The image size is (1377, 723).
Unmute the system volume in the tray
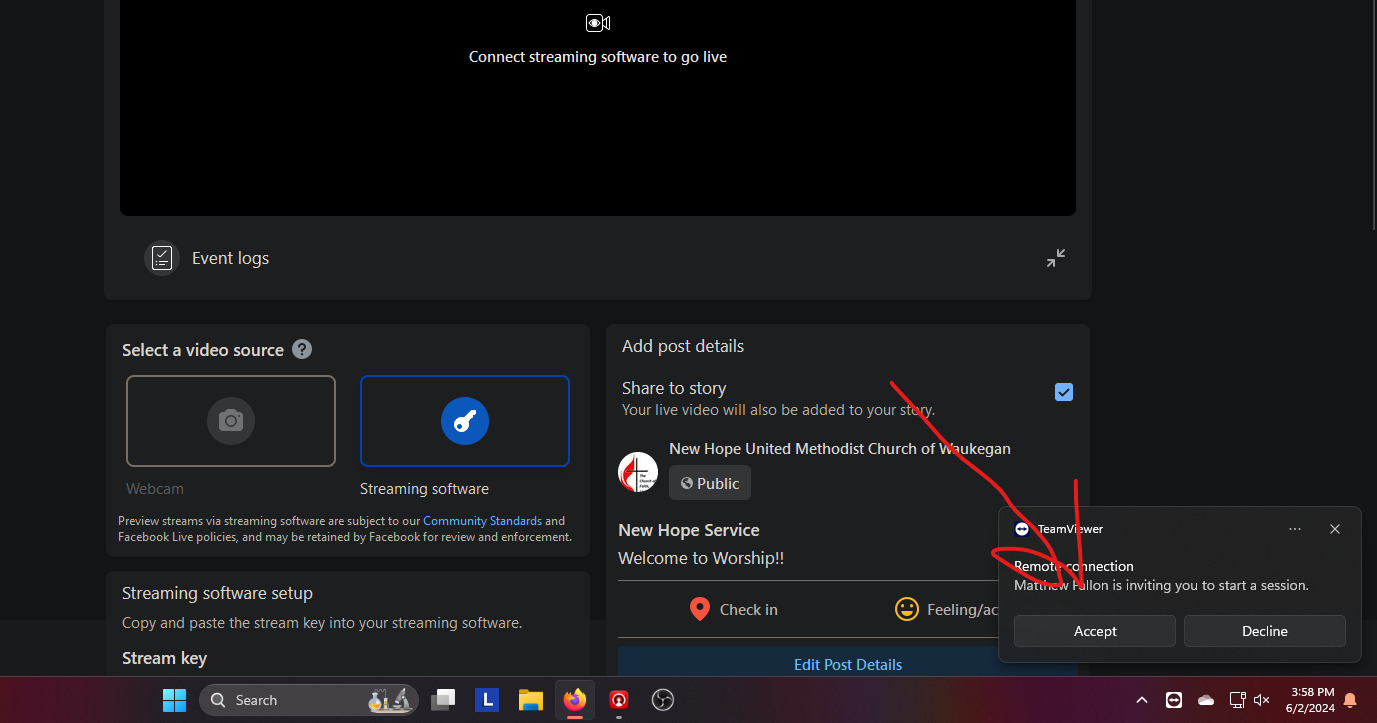tap(1261, 700)
